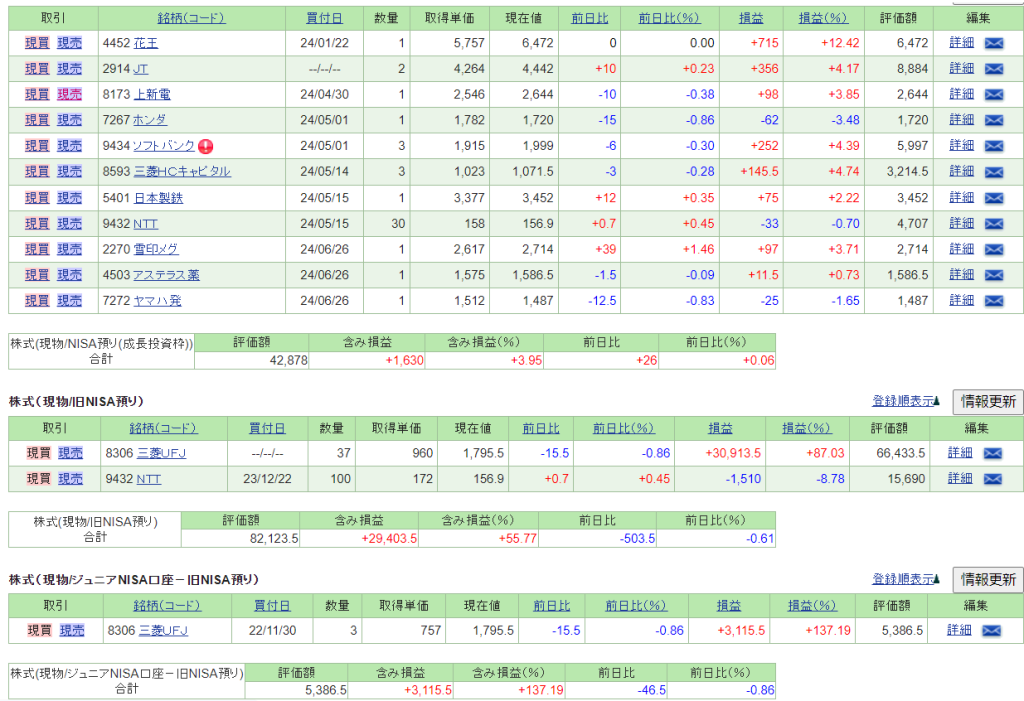1024x701 pixels.
Task: Click the envelope icon in the Junior NISA 三菱UFJ row
Action: (x=994, y=631)
